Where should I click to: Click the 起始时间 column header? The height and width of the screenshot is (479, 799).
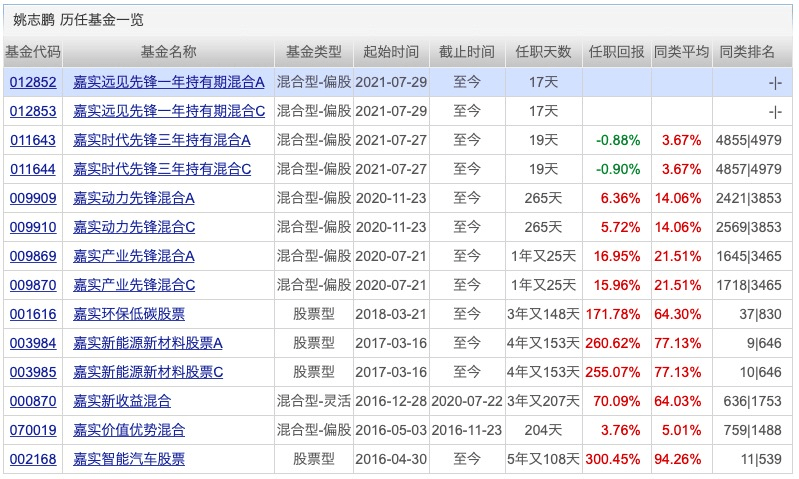point(391,52)
